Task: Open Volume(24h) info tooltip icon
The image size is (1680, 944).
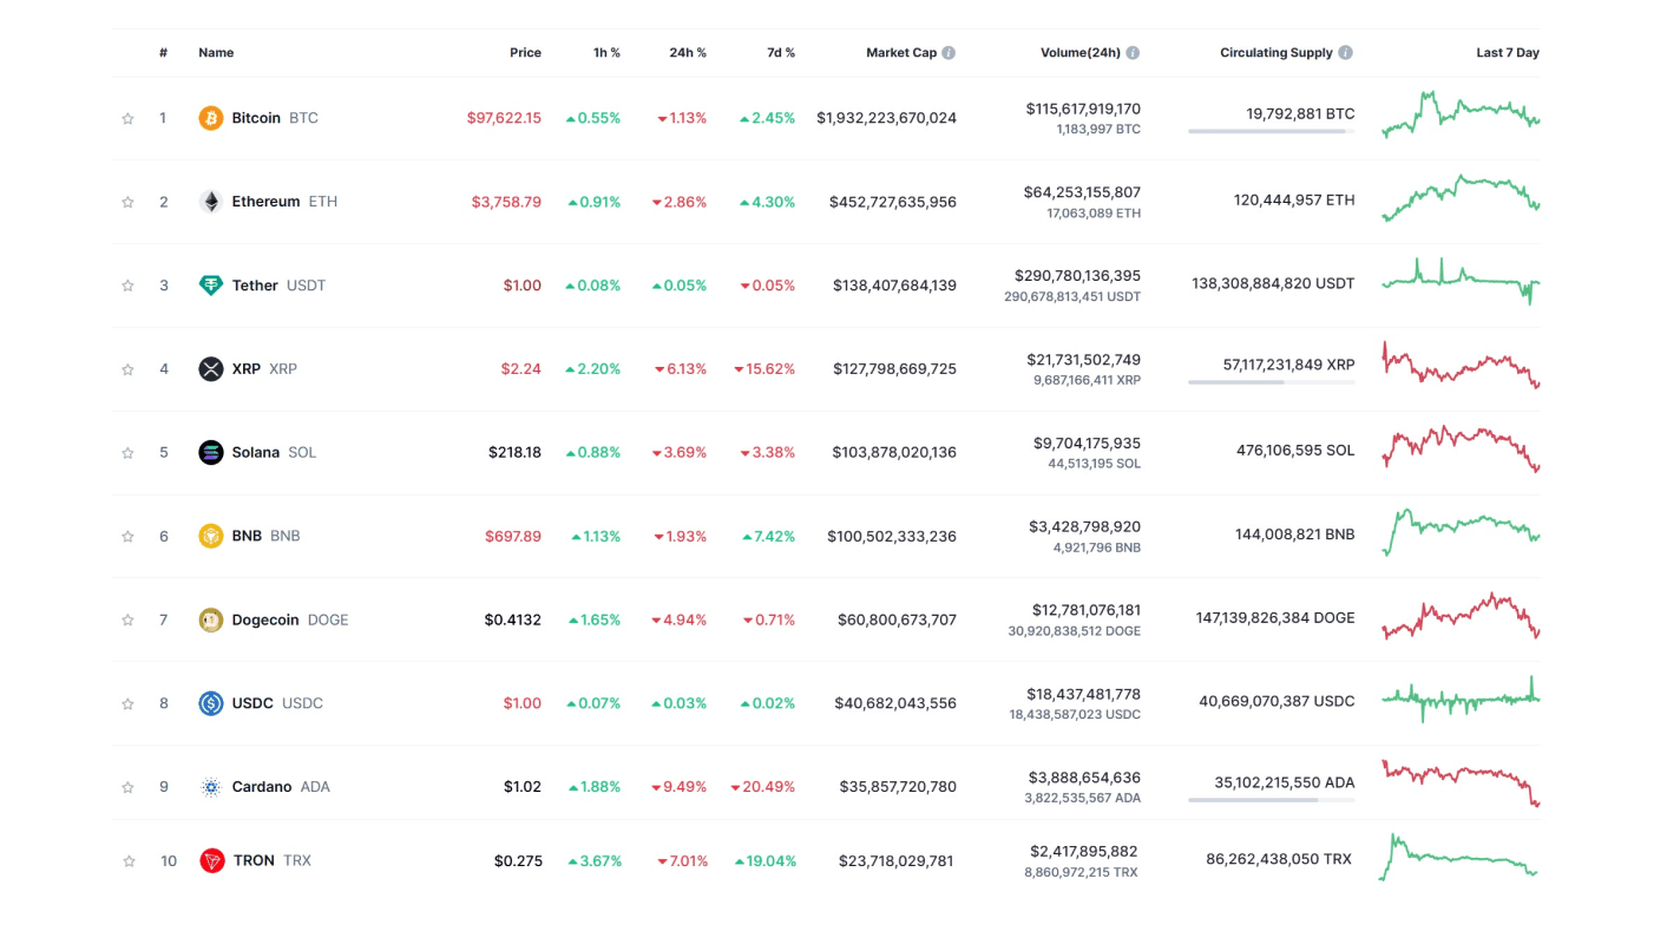Action: pos(1132,53)
